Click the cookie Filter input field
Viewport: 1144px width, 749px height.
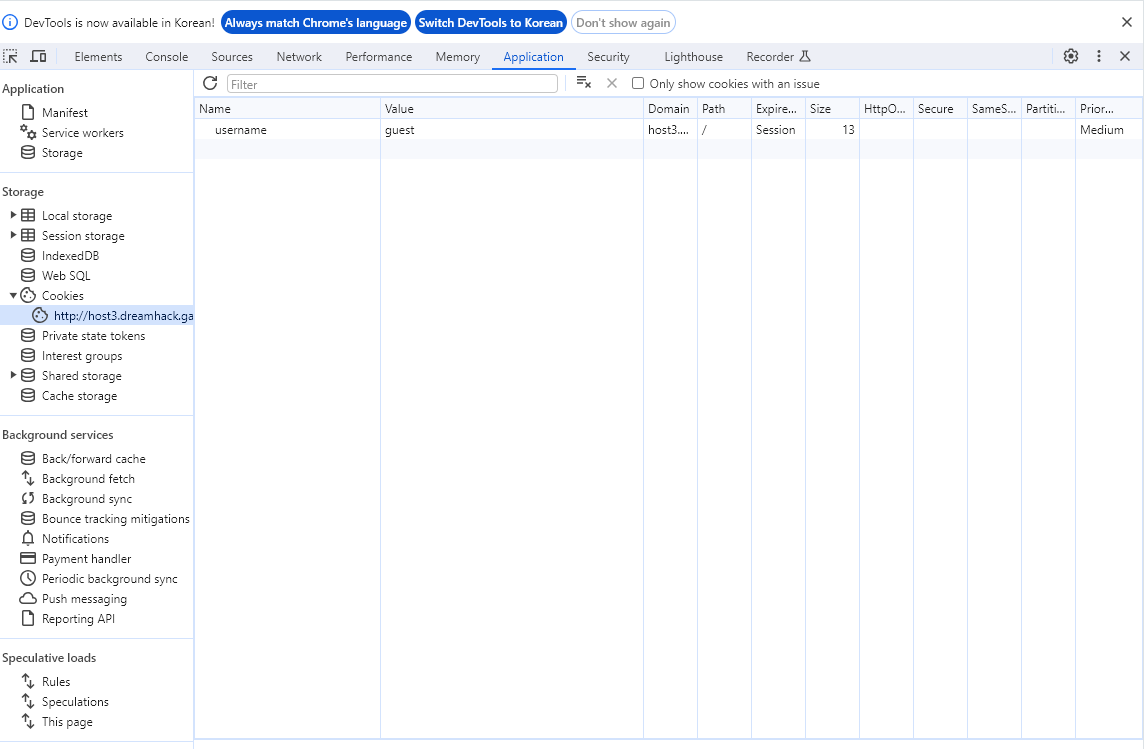coord(393,84)
